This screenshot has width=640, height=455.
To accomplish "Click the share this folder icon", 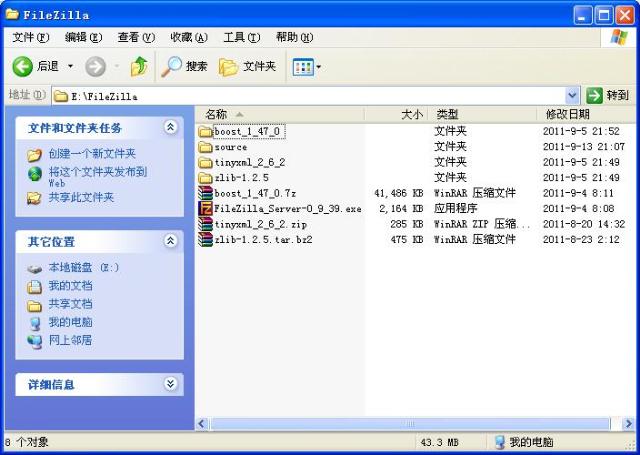I will point(34,198).
